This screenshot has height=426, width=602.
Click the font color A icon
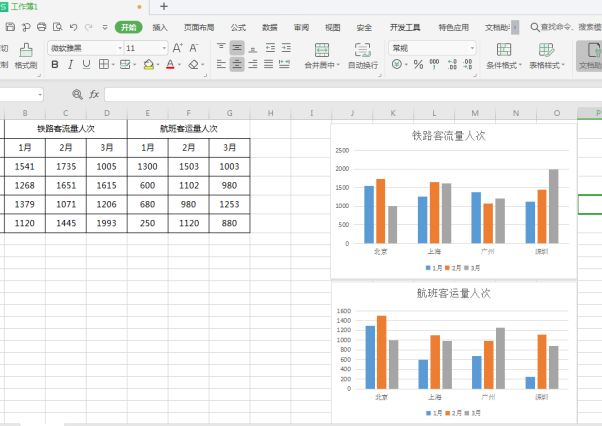(170, 64)
